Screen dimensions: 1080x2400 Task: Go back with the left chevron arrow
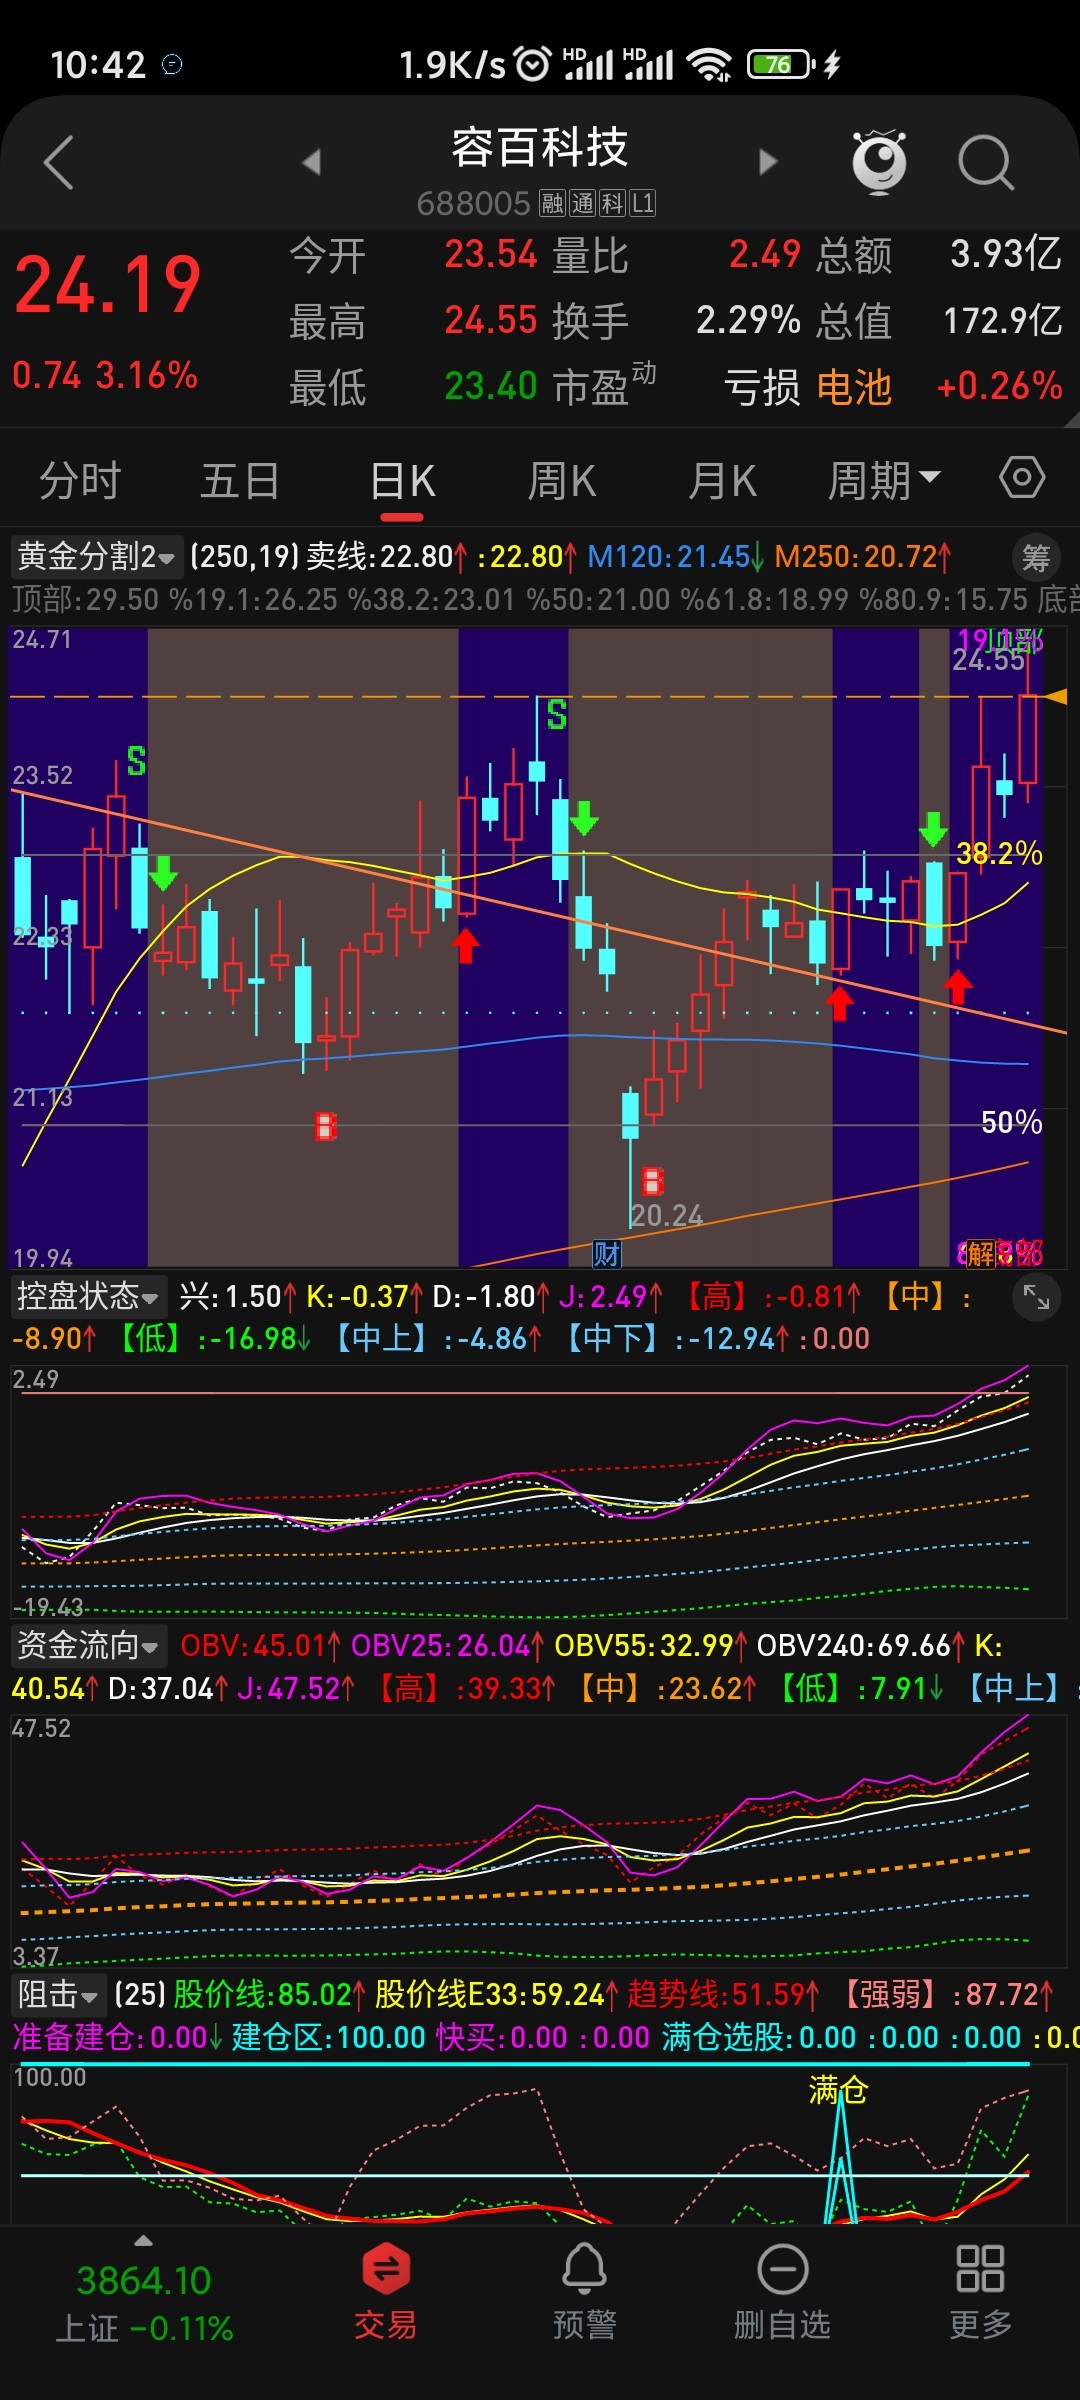[59, 161]
